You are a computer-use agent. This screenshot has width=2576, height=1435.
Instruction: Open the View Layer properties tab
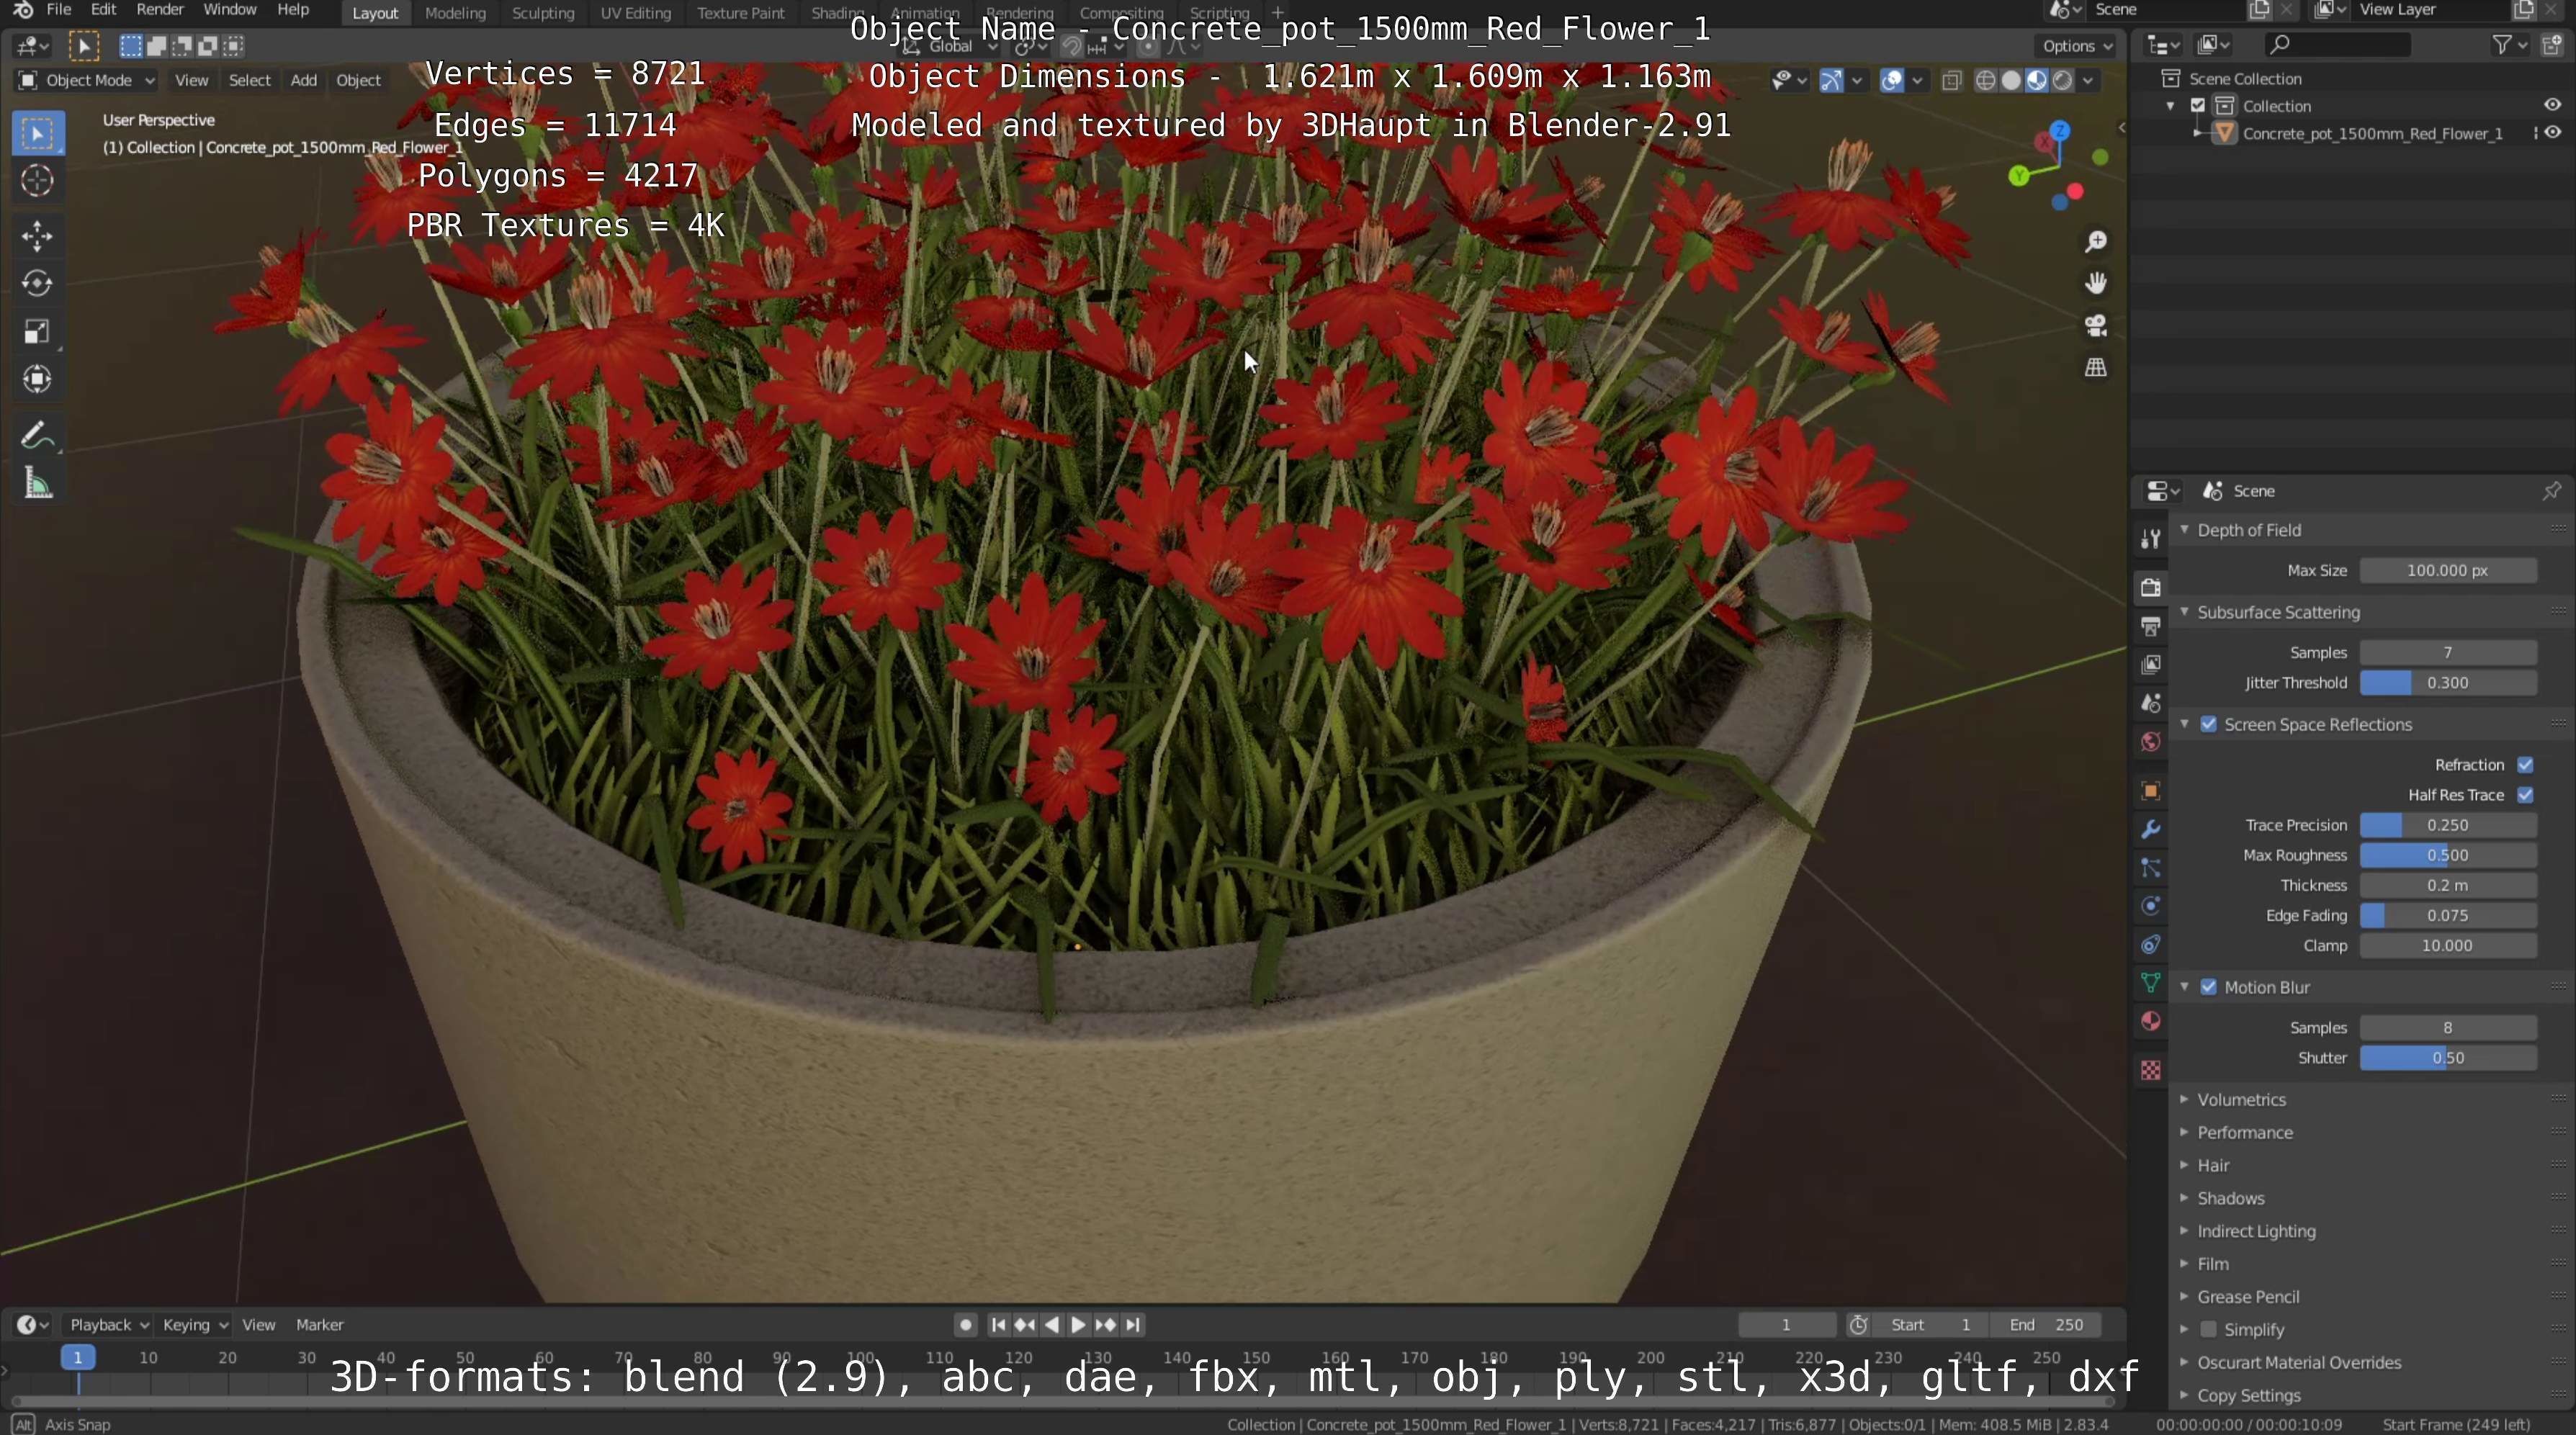pos(2150,665)
